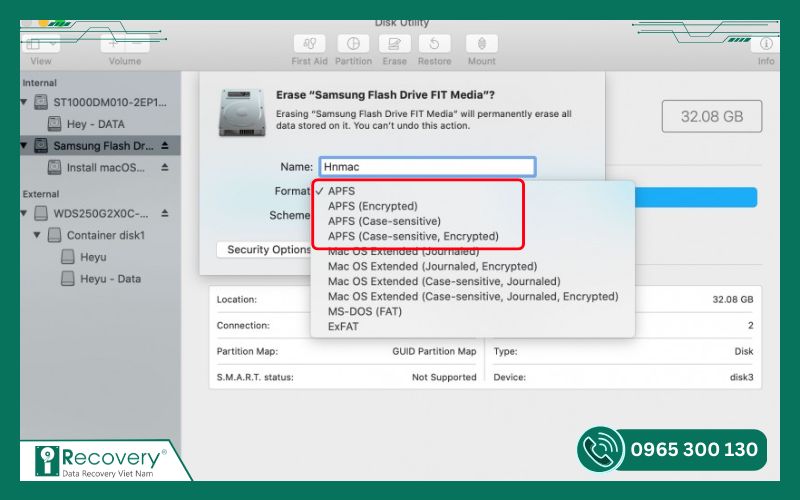Select WDS250G2X0C-... disk name
This screenshot has height=500, width=800.
[101, 213]
